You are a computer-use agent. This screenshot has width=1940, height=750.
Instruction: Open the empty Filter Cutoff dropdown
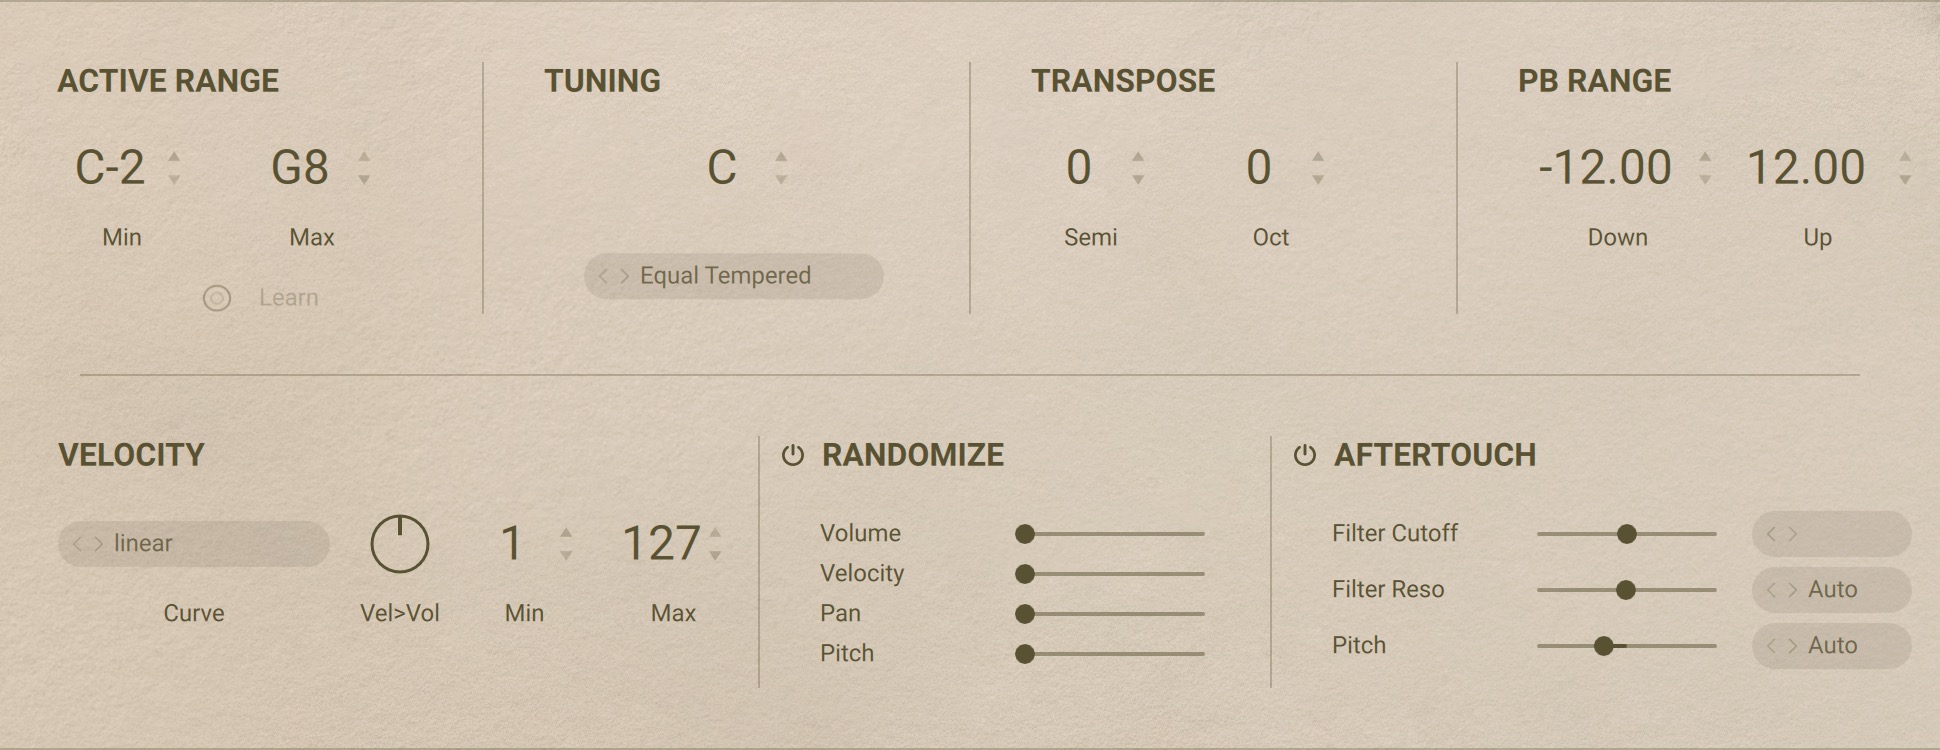coord(1831,534)
